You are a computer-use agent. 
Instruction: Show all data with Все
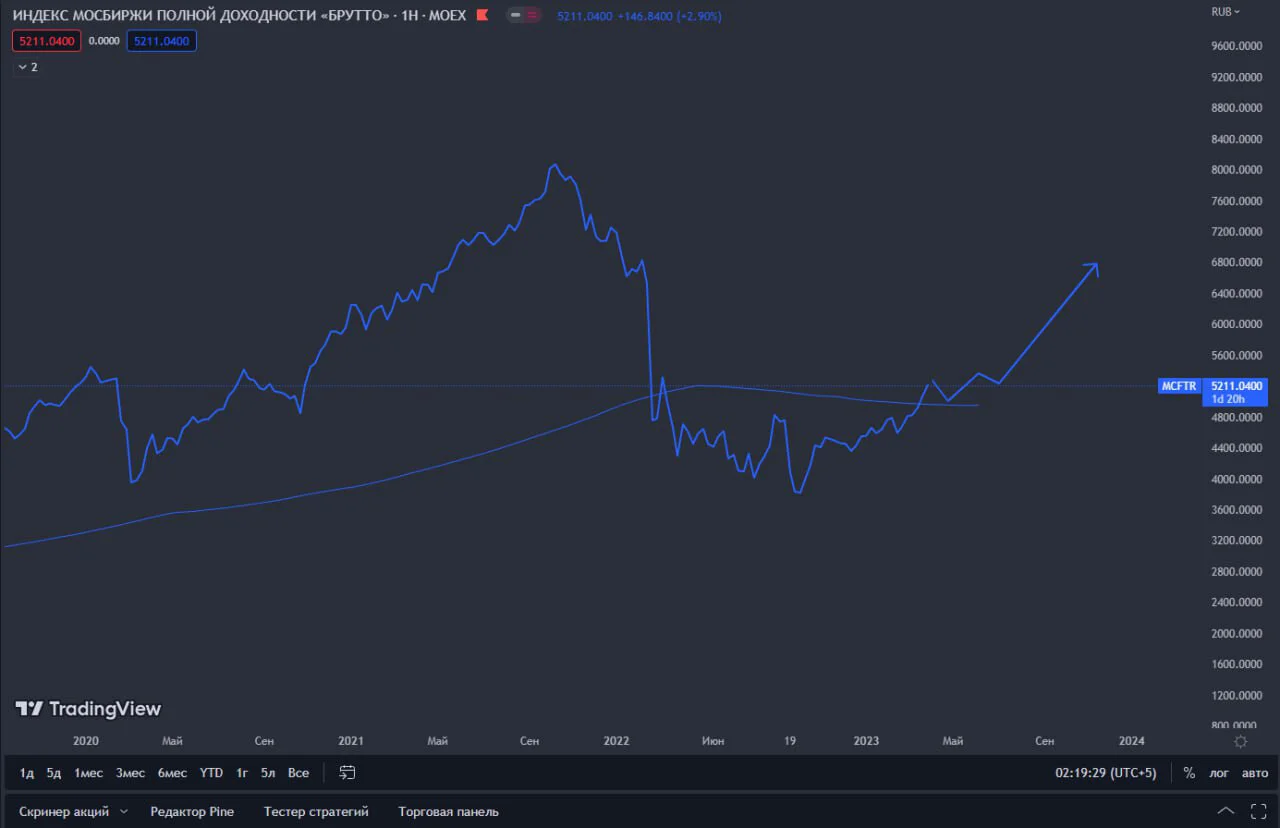click(298, 773)
